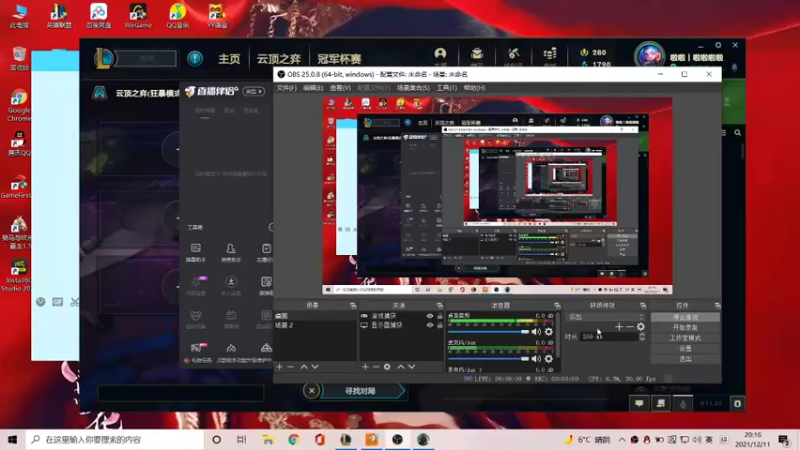Pop out the 混音器 dock panel
Screen dimensions: 800x450
pyautogui.click(x=557, y=306)
